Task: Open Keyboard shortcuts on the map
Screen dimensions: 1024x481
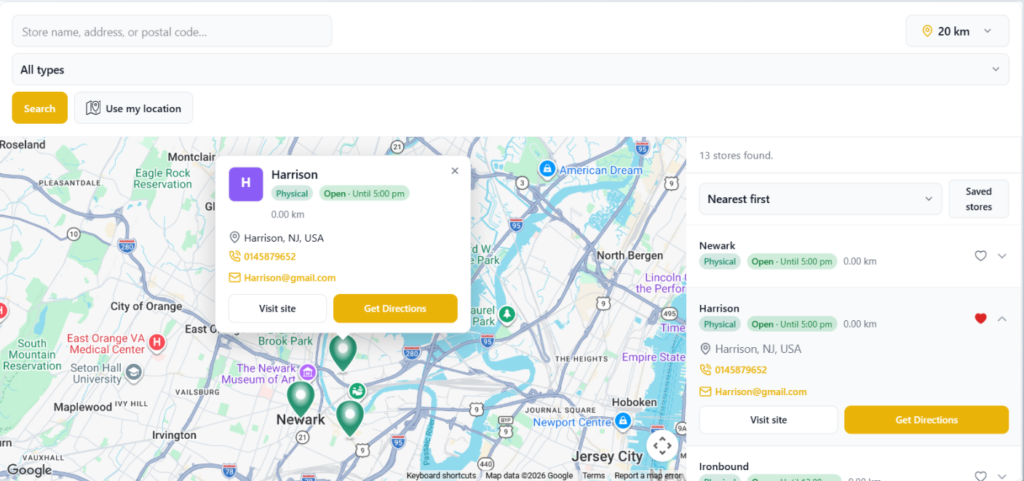Action: coord(441,476)
